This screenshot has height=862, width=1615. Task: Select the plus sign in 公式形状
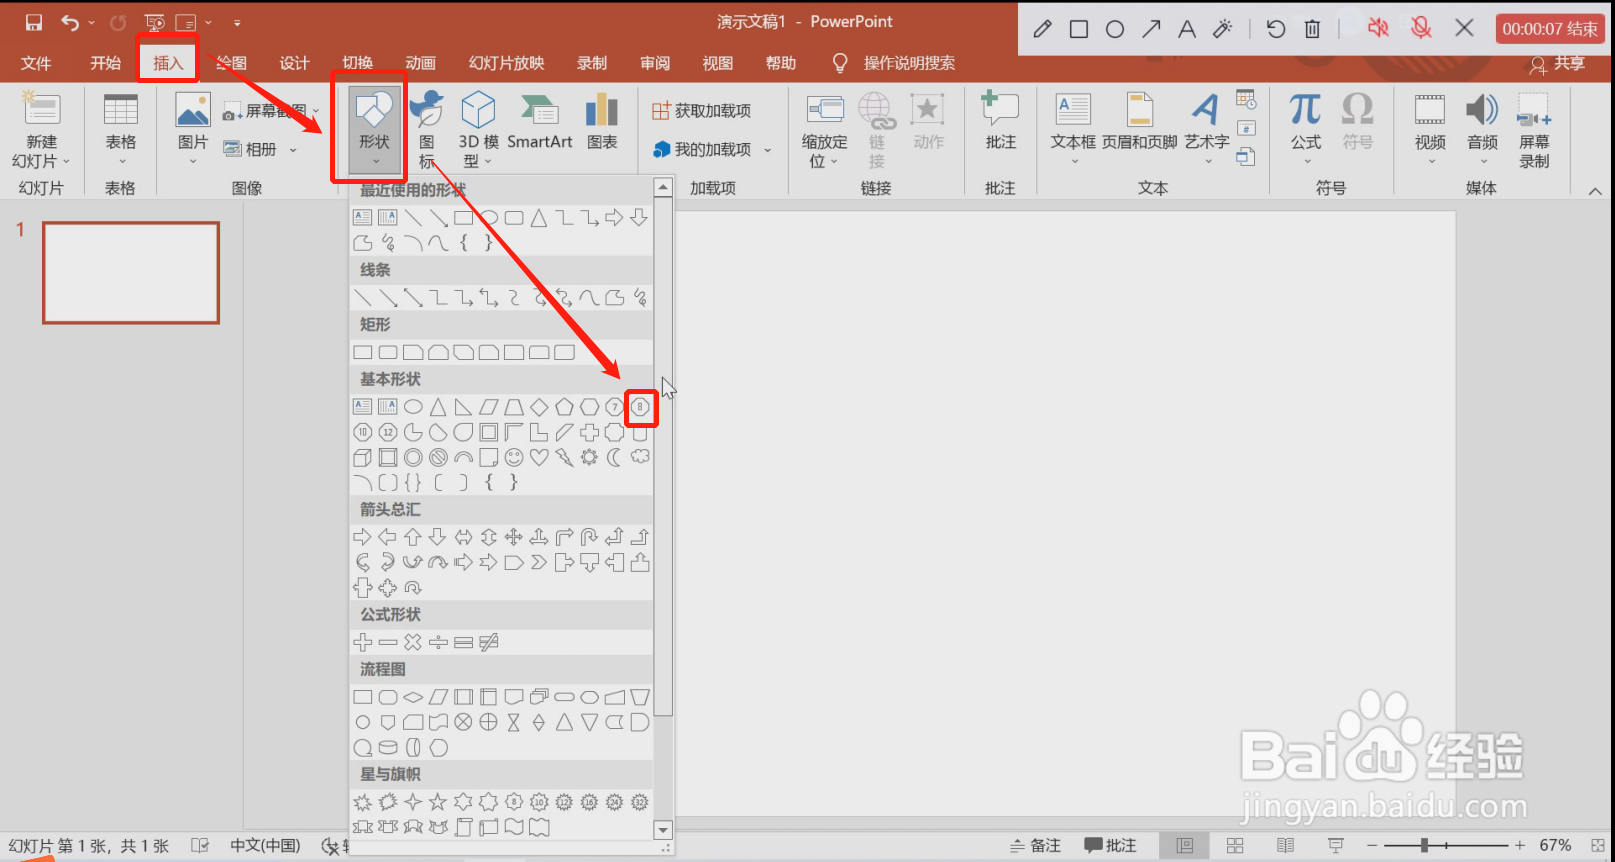[x=363, y=642]
